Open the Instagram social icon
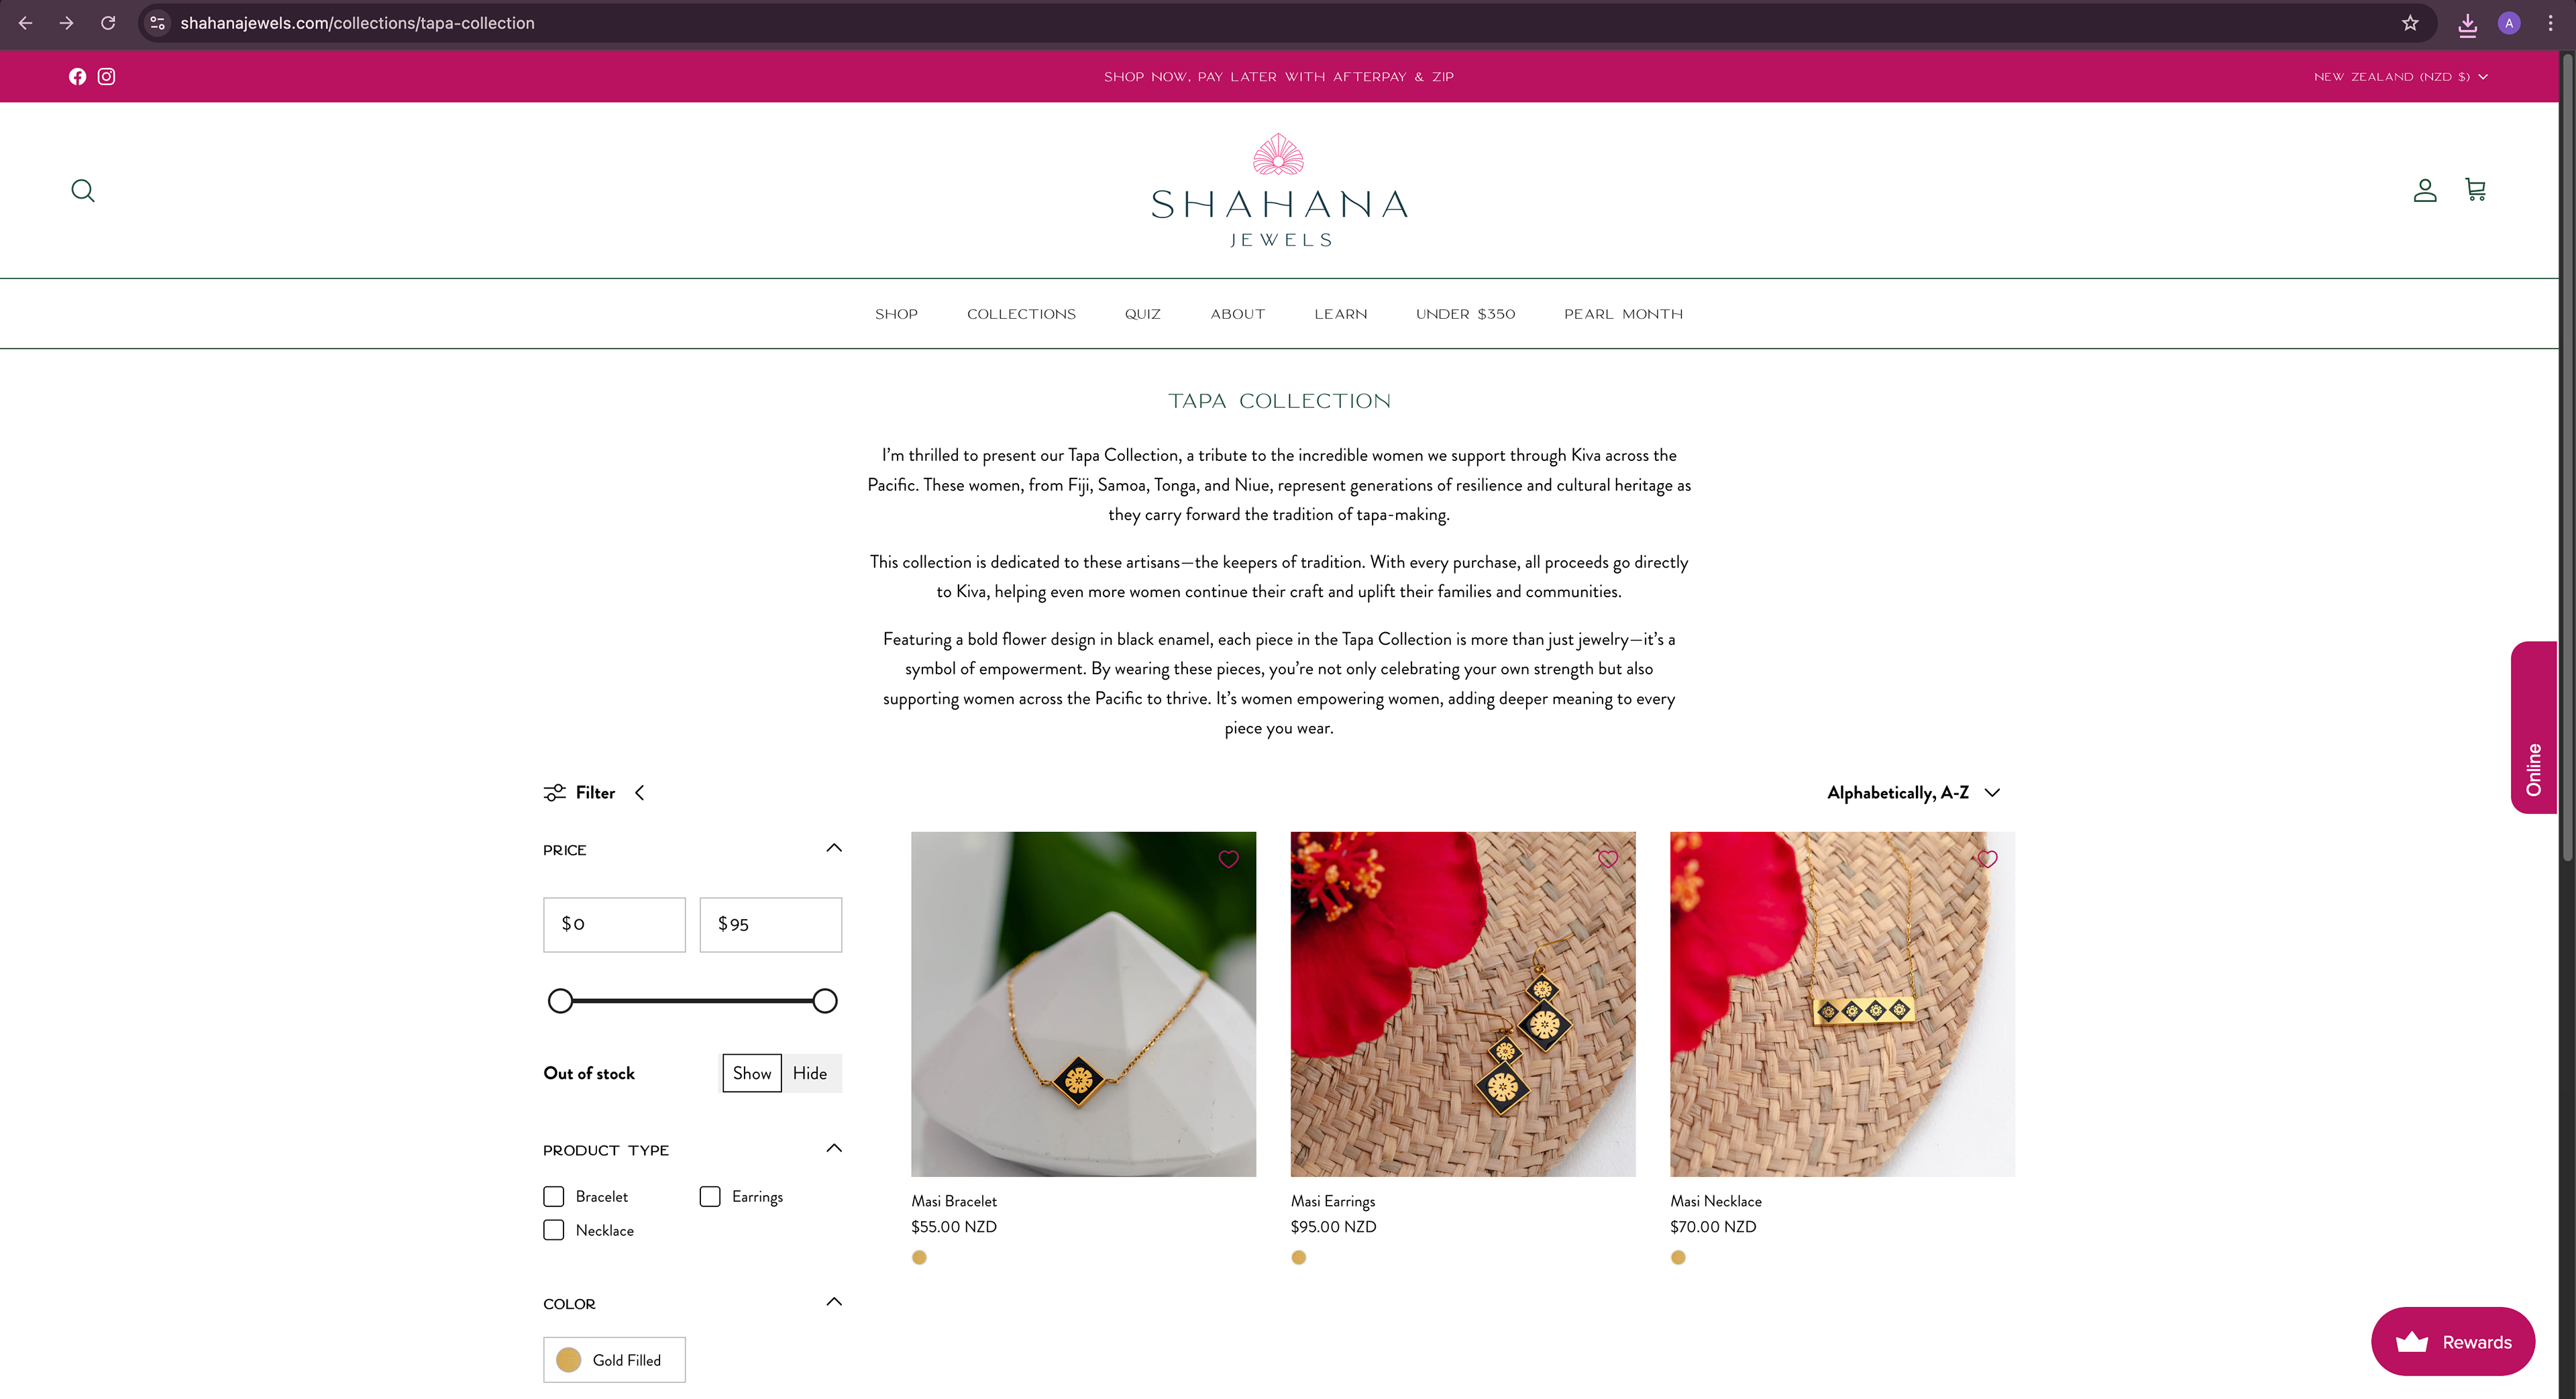Screen dimensions: 2576x1399 106,76
